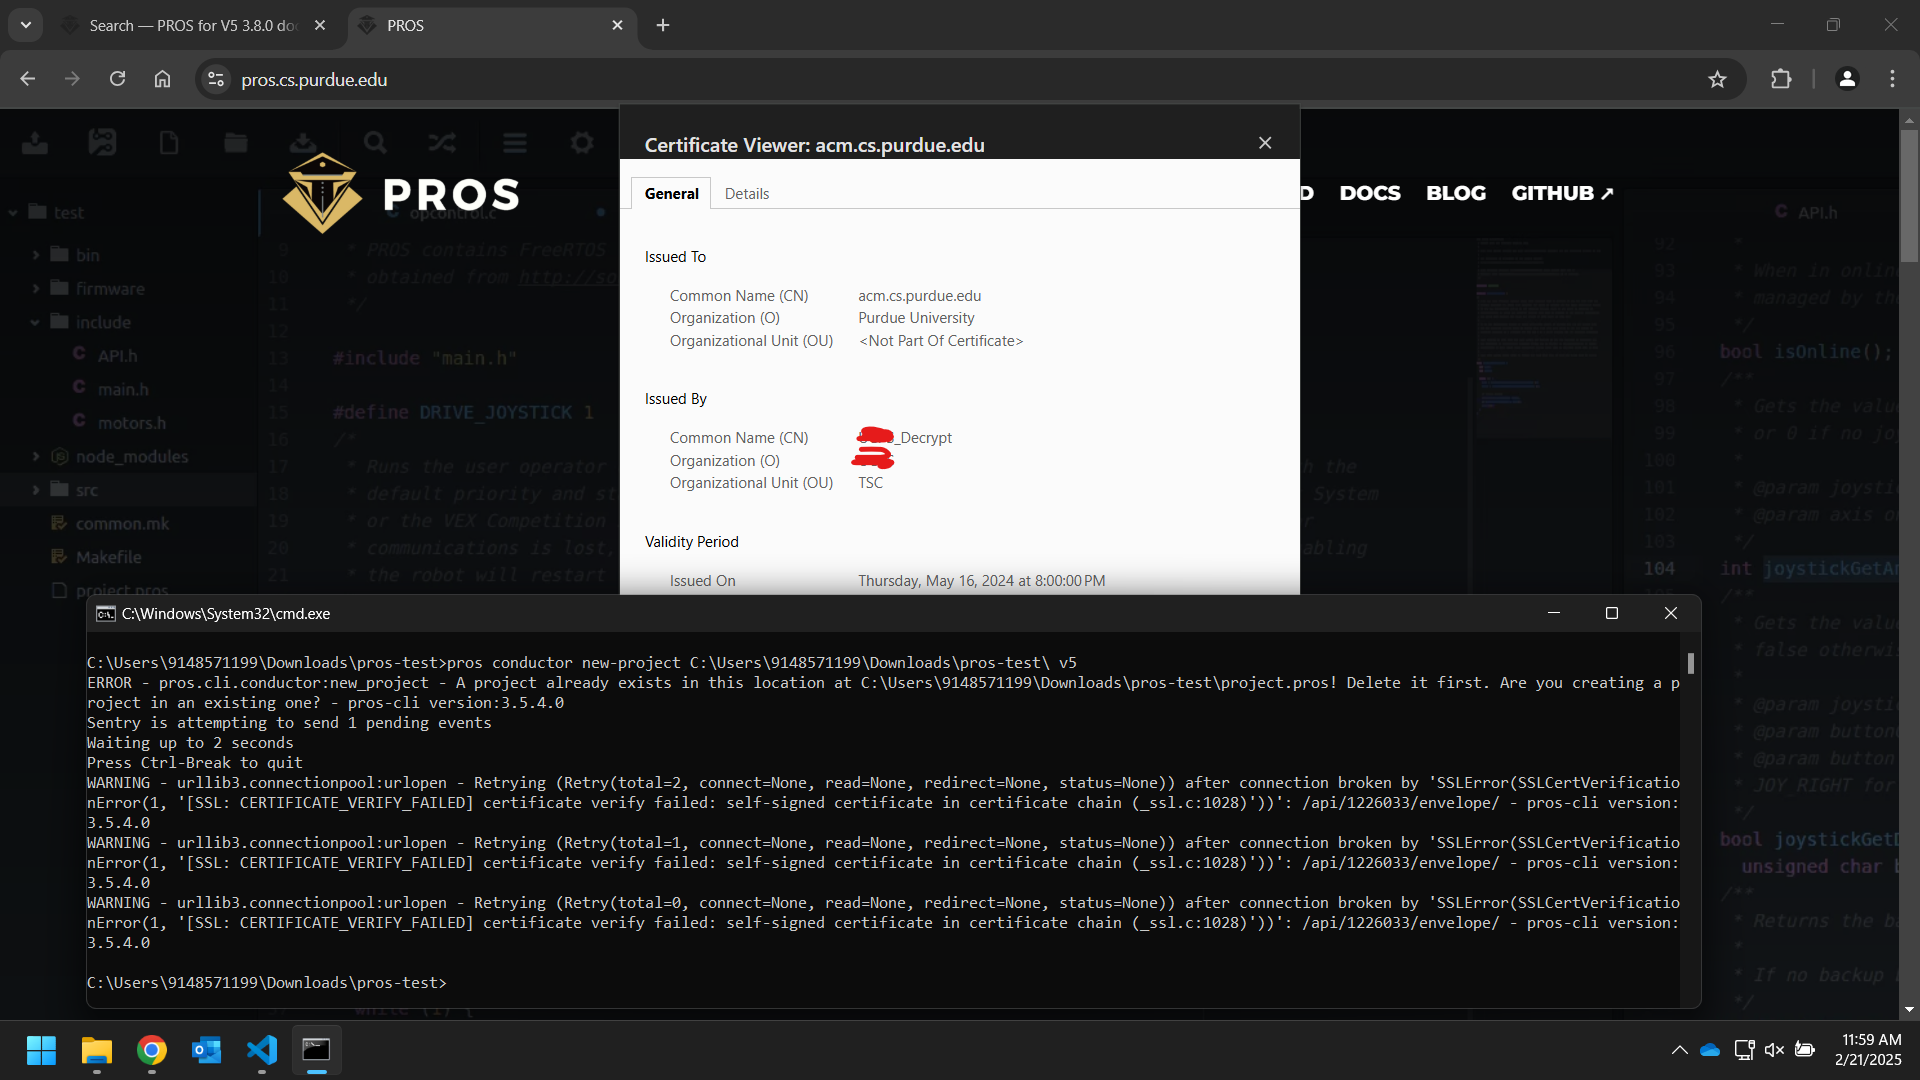Open the settings gear in the editor toolbar
The width and height of the screenshot is (1920, 1080).
pyautogui.click(x=581, y=142)
